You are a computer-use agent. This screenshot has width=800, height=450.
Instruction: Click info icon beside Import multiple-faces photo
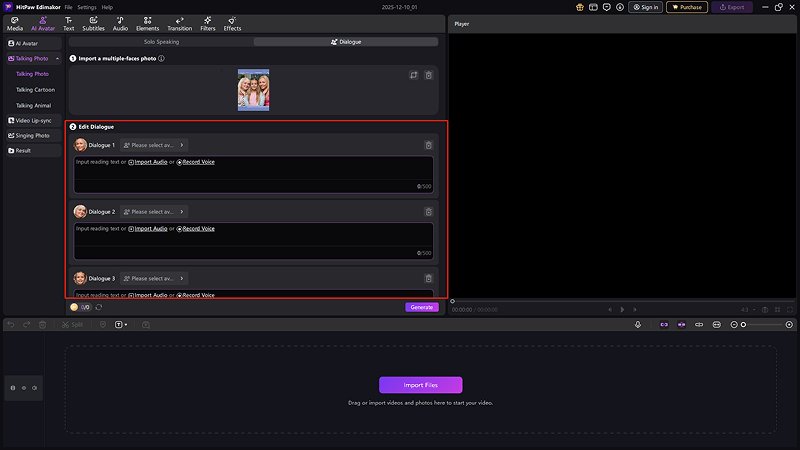click(162, 59)
